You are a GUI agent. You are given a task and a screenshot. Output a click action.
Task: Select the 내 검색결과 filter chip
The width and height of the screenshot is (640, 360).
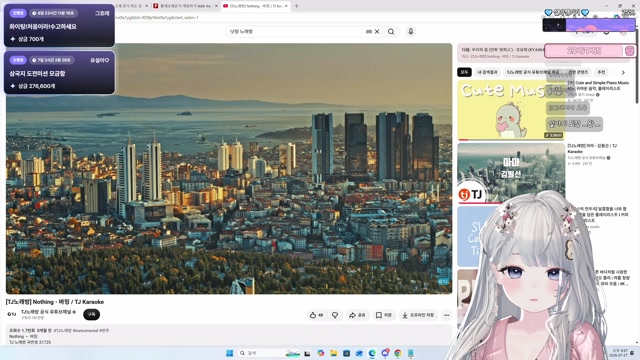coord(487,72)
